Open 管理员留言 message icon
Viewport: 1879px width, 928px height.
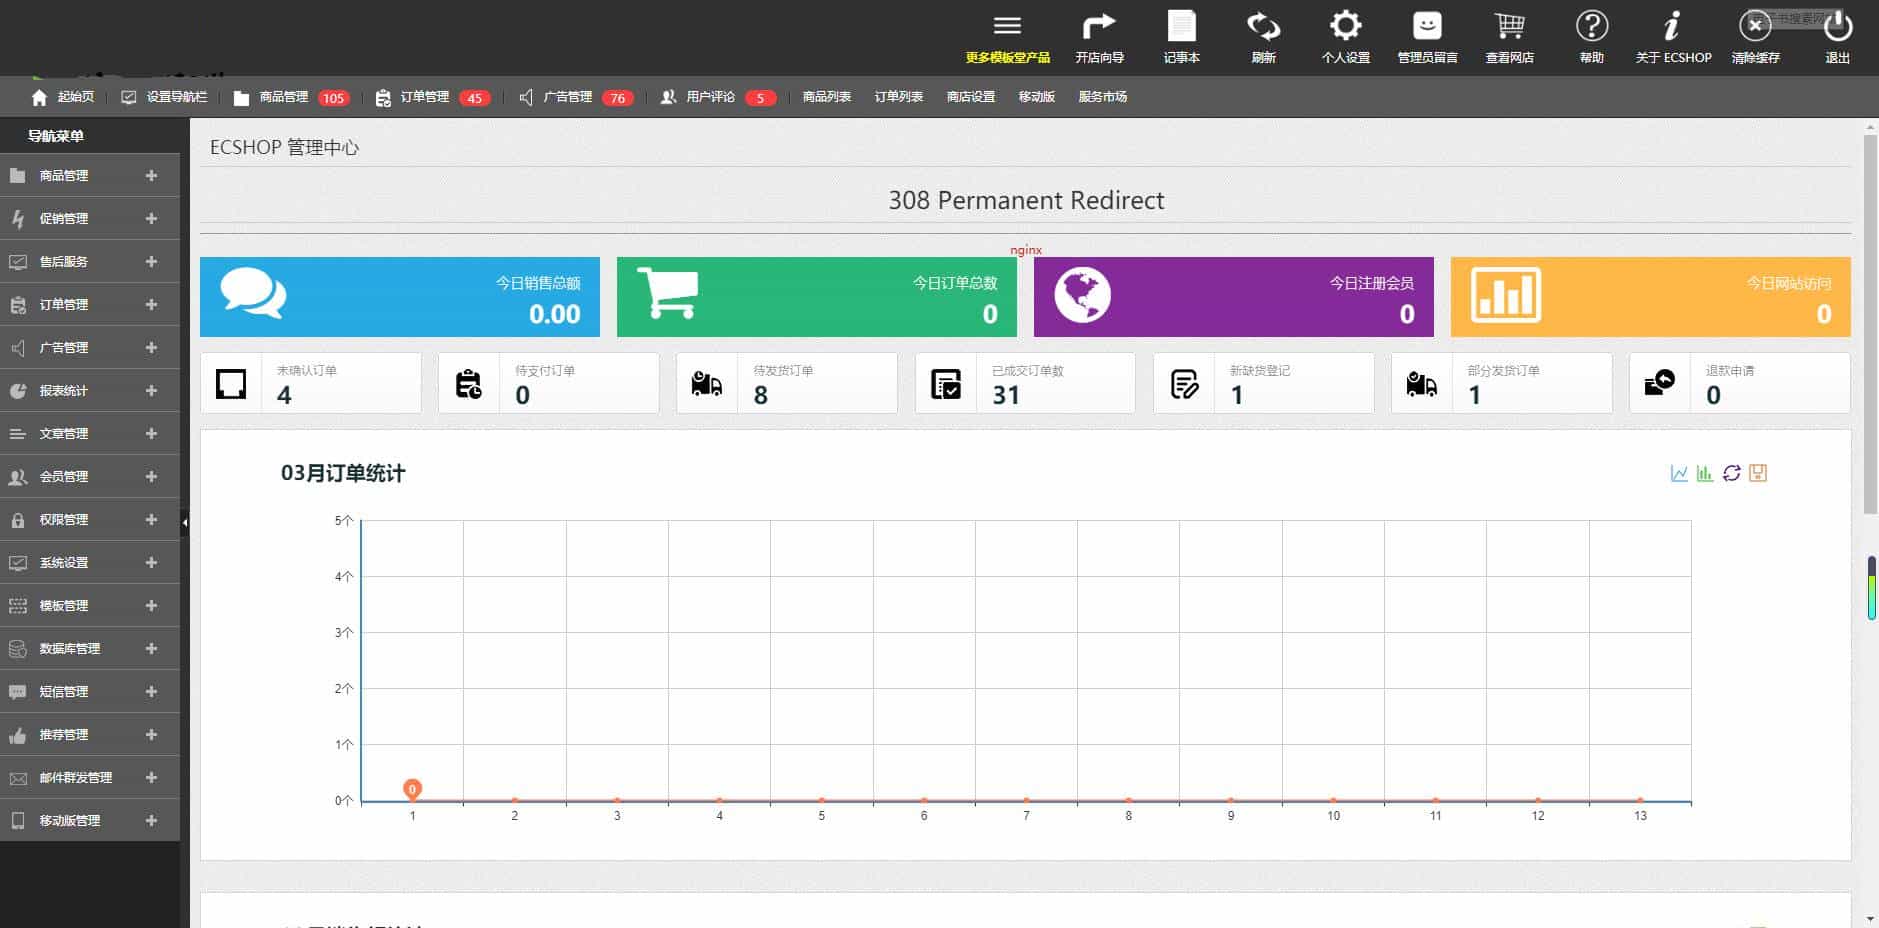tap(1427, 26)
